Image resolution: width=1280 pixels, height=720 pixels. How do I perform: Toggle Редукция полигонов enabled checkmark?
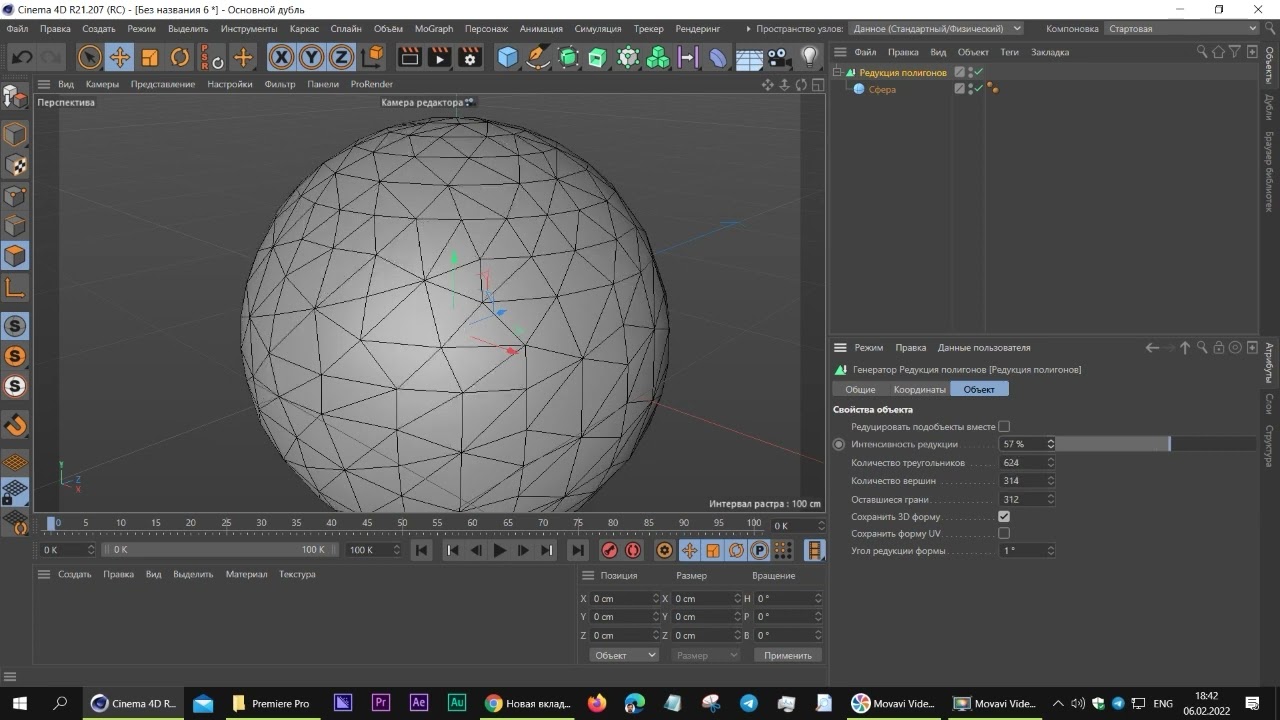click(979, 72)
